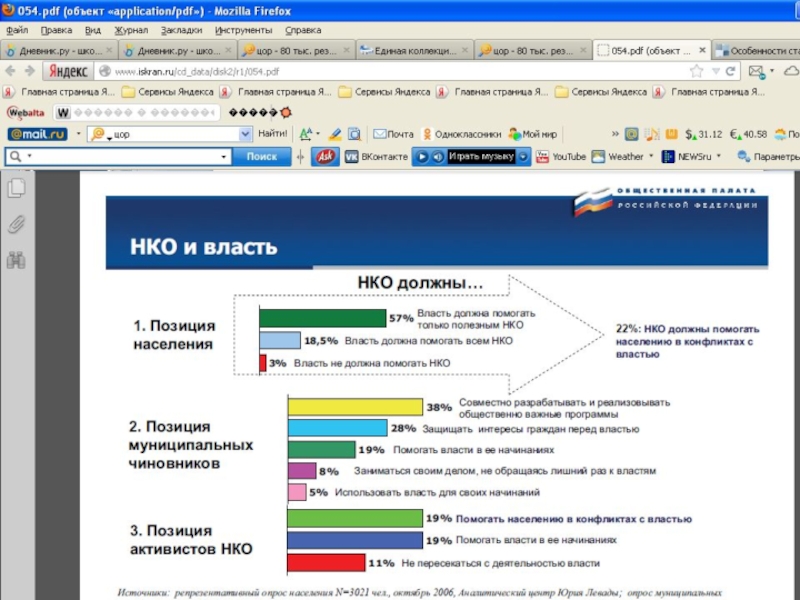Open Почта mail shortcut in toolbar
The height and width of the screenshot is (600, 800).
click(x=393, y=134)
